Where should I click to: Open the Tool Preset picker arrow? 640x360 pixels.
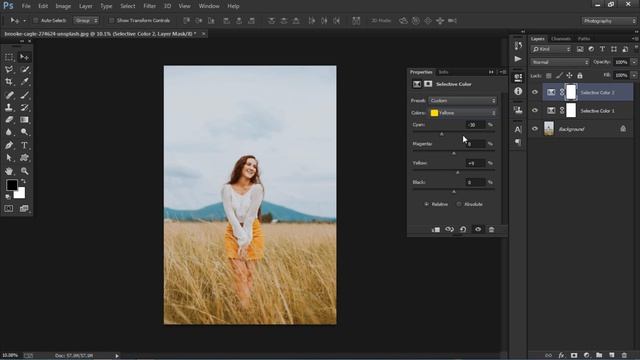pyautogui.click(x=24, y=20)
